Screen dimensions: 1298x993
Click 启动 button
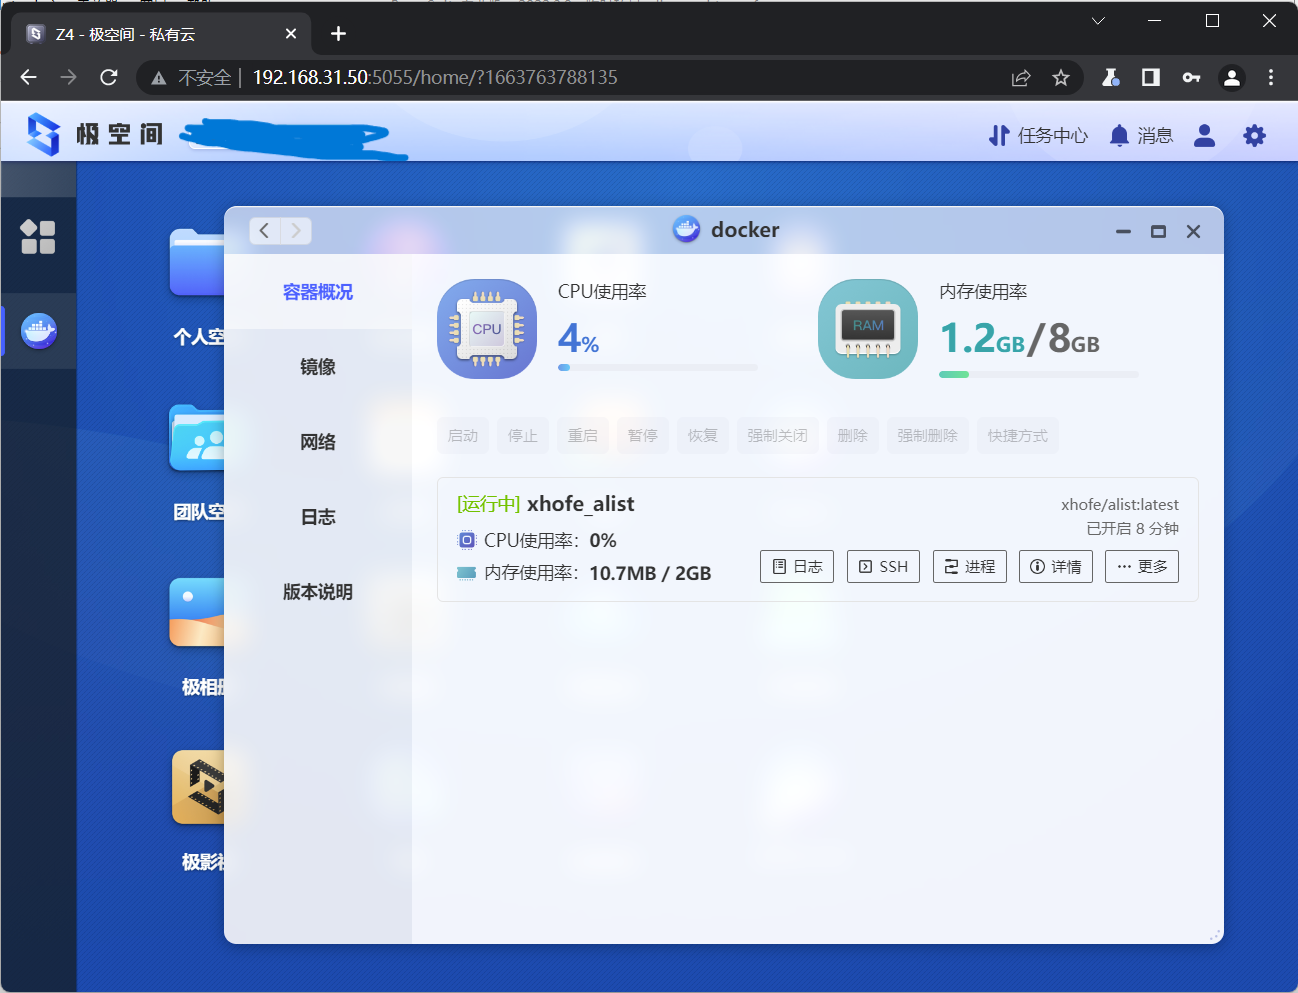tap(463, 435)
